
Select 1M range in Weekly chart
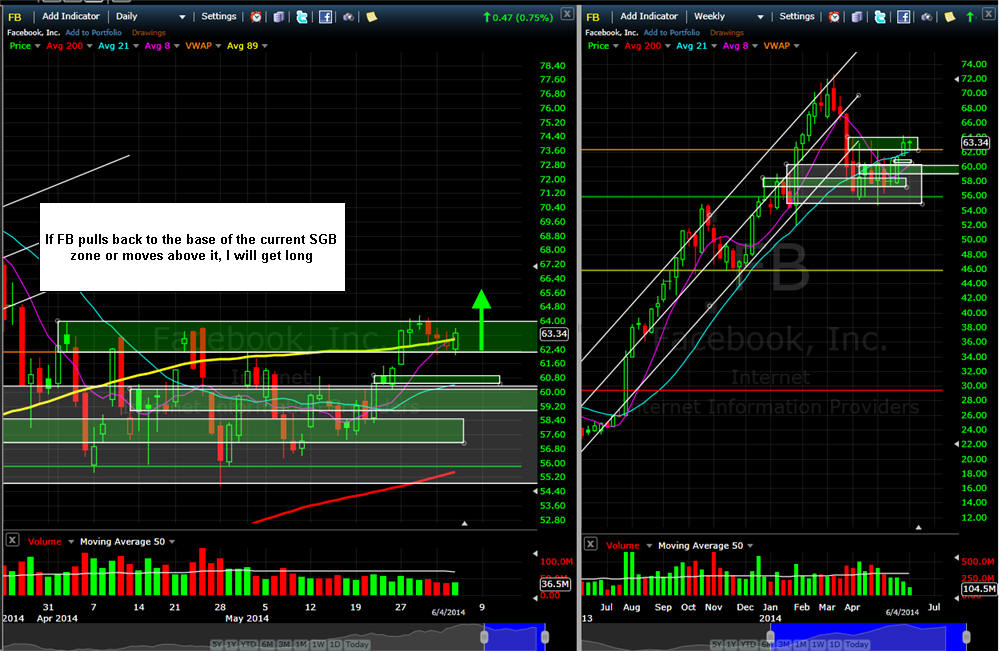tap(800, 644)
